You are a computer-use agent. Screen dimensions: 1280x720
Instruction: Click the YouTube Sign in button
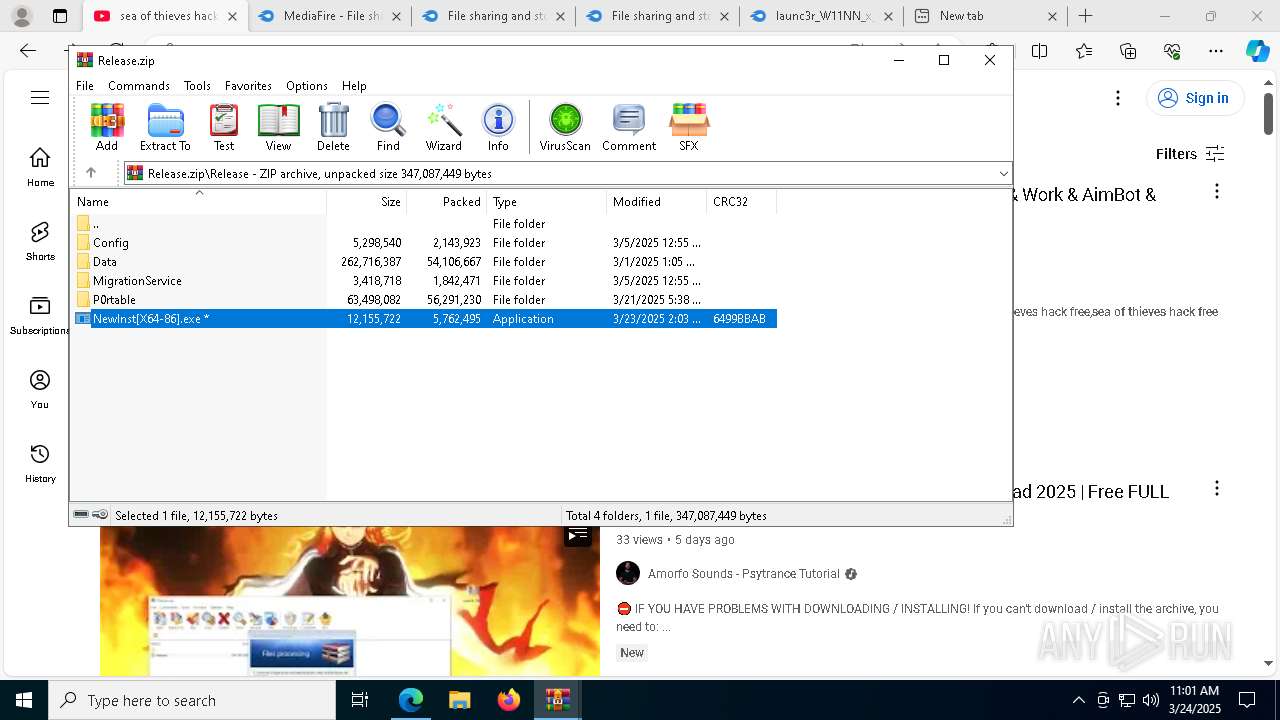point(1194,98)
